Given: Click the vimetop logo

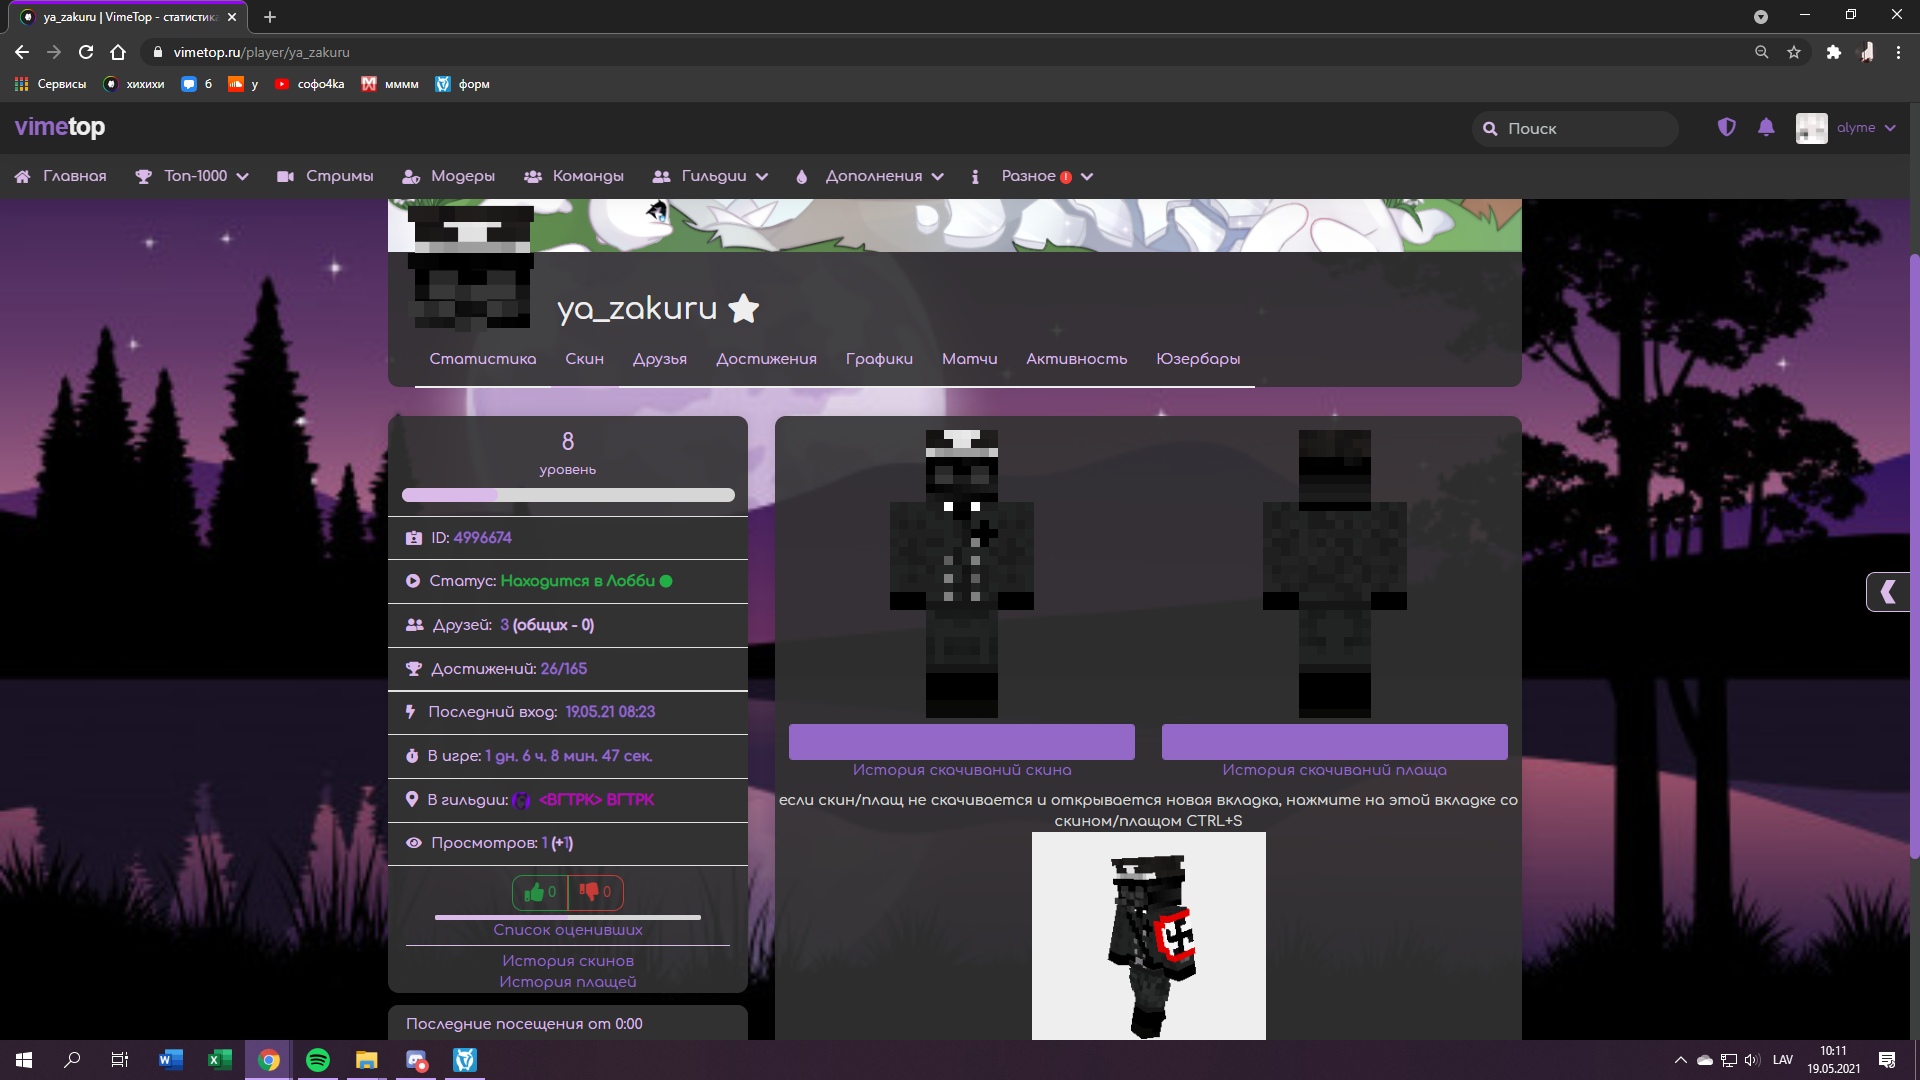Looking at the screenshot, I should [60, 127].
